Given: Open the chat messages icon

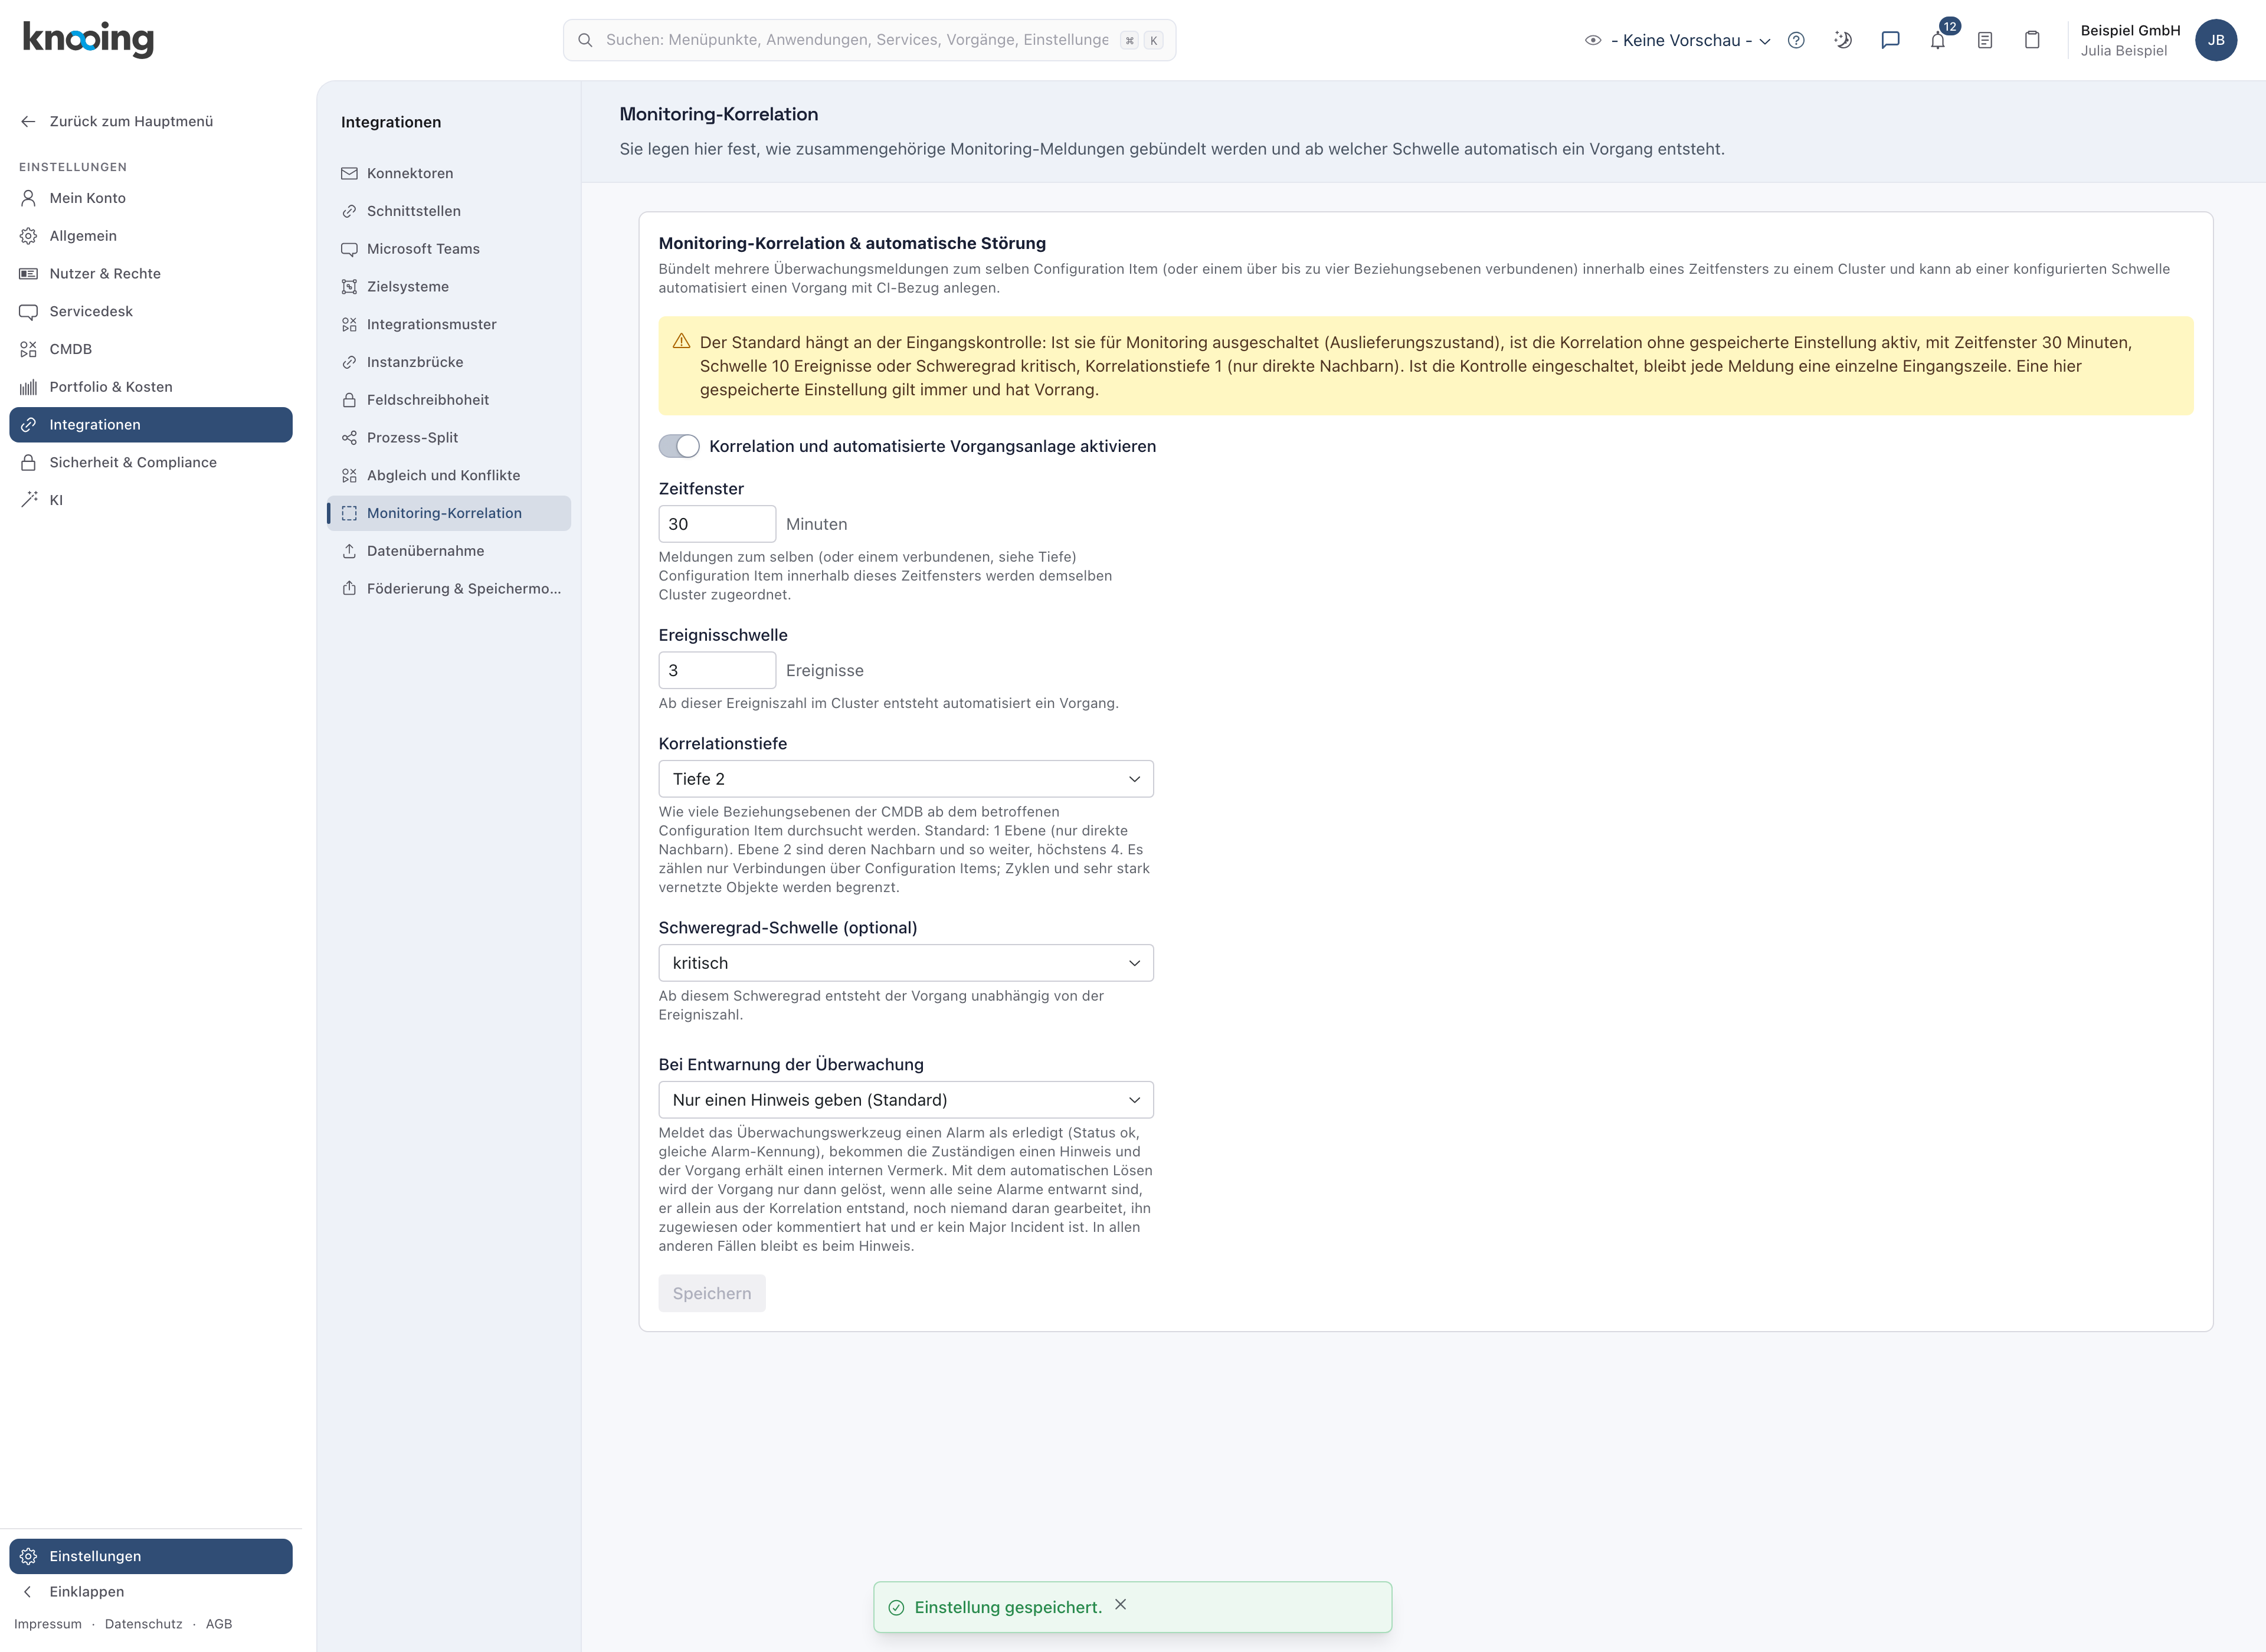Looking at the screenshot, I should click(1890, 40).
